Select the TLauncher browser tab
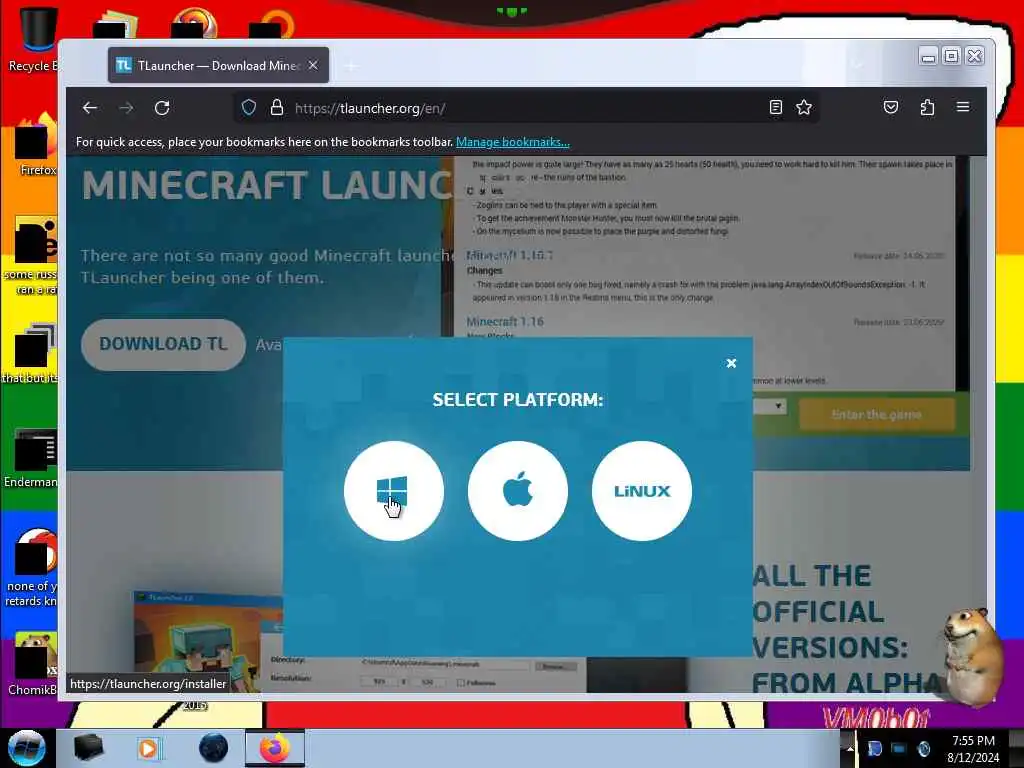The width and height of the screenshot is (1024, 768). 218,65
